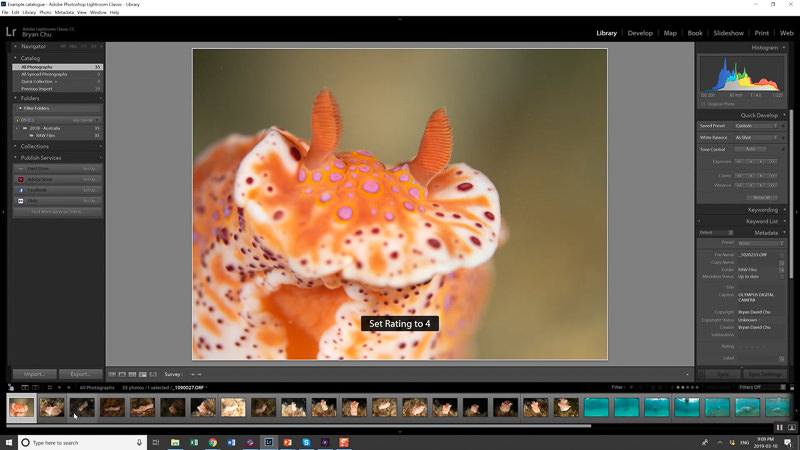Select Loupe view icon in toolbar

[x=123, y=374]
